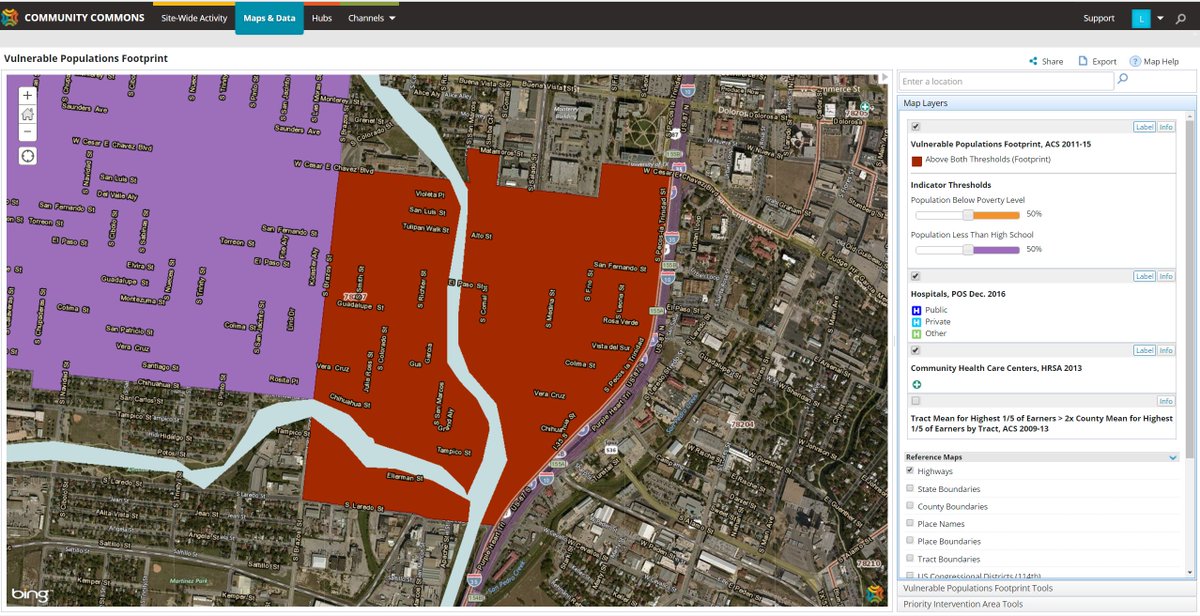Viewport: 1200px width, 616px height.
Task: Click the Export document icon
Action: [1082, 61]
